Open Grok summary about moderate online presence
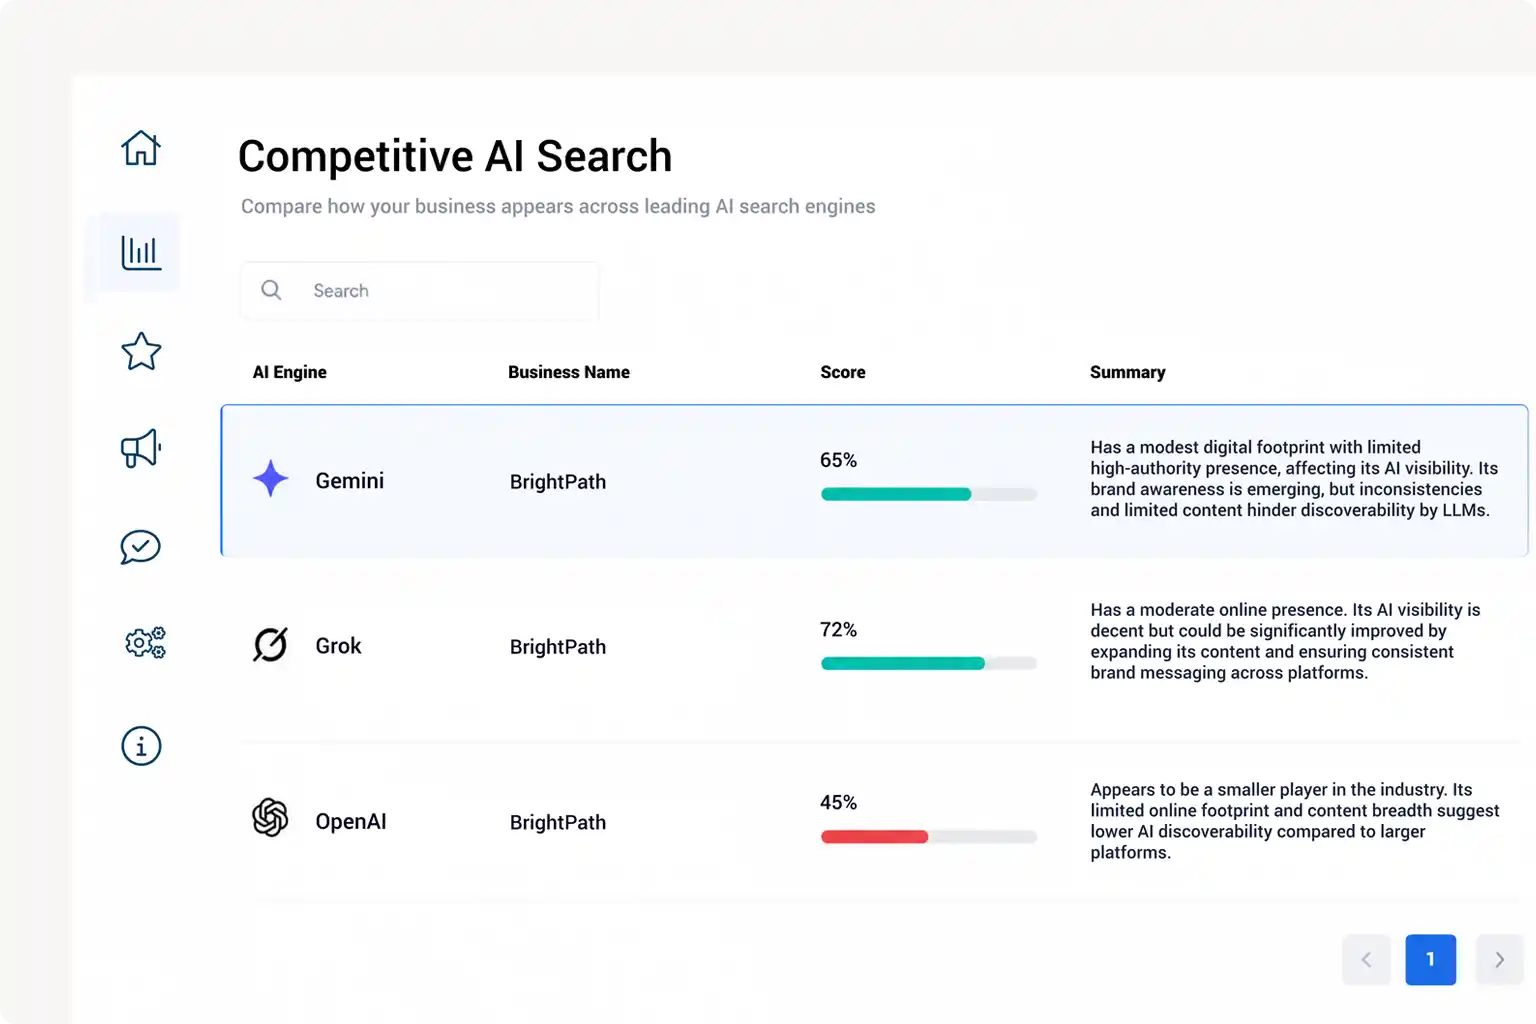This screenshot has height=1024, width=1536. tap(1285, 641)
